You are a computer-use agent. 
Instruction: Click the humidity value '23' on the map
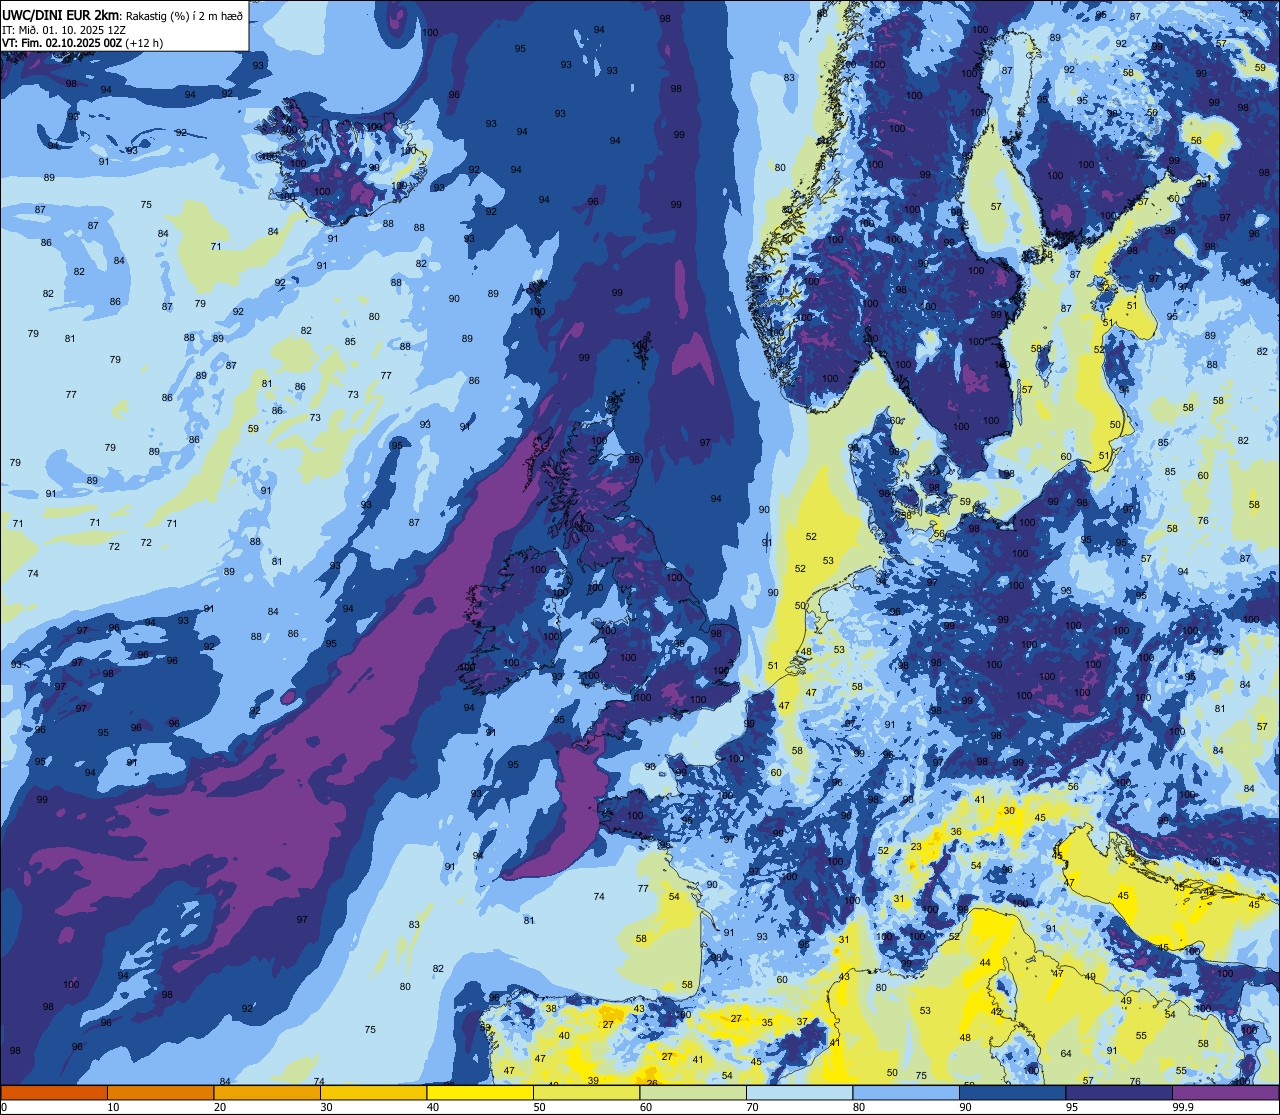click(x=916, y=847)
